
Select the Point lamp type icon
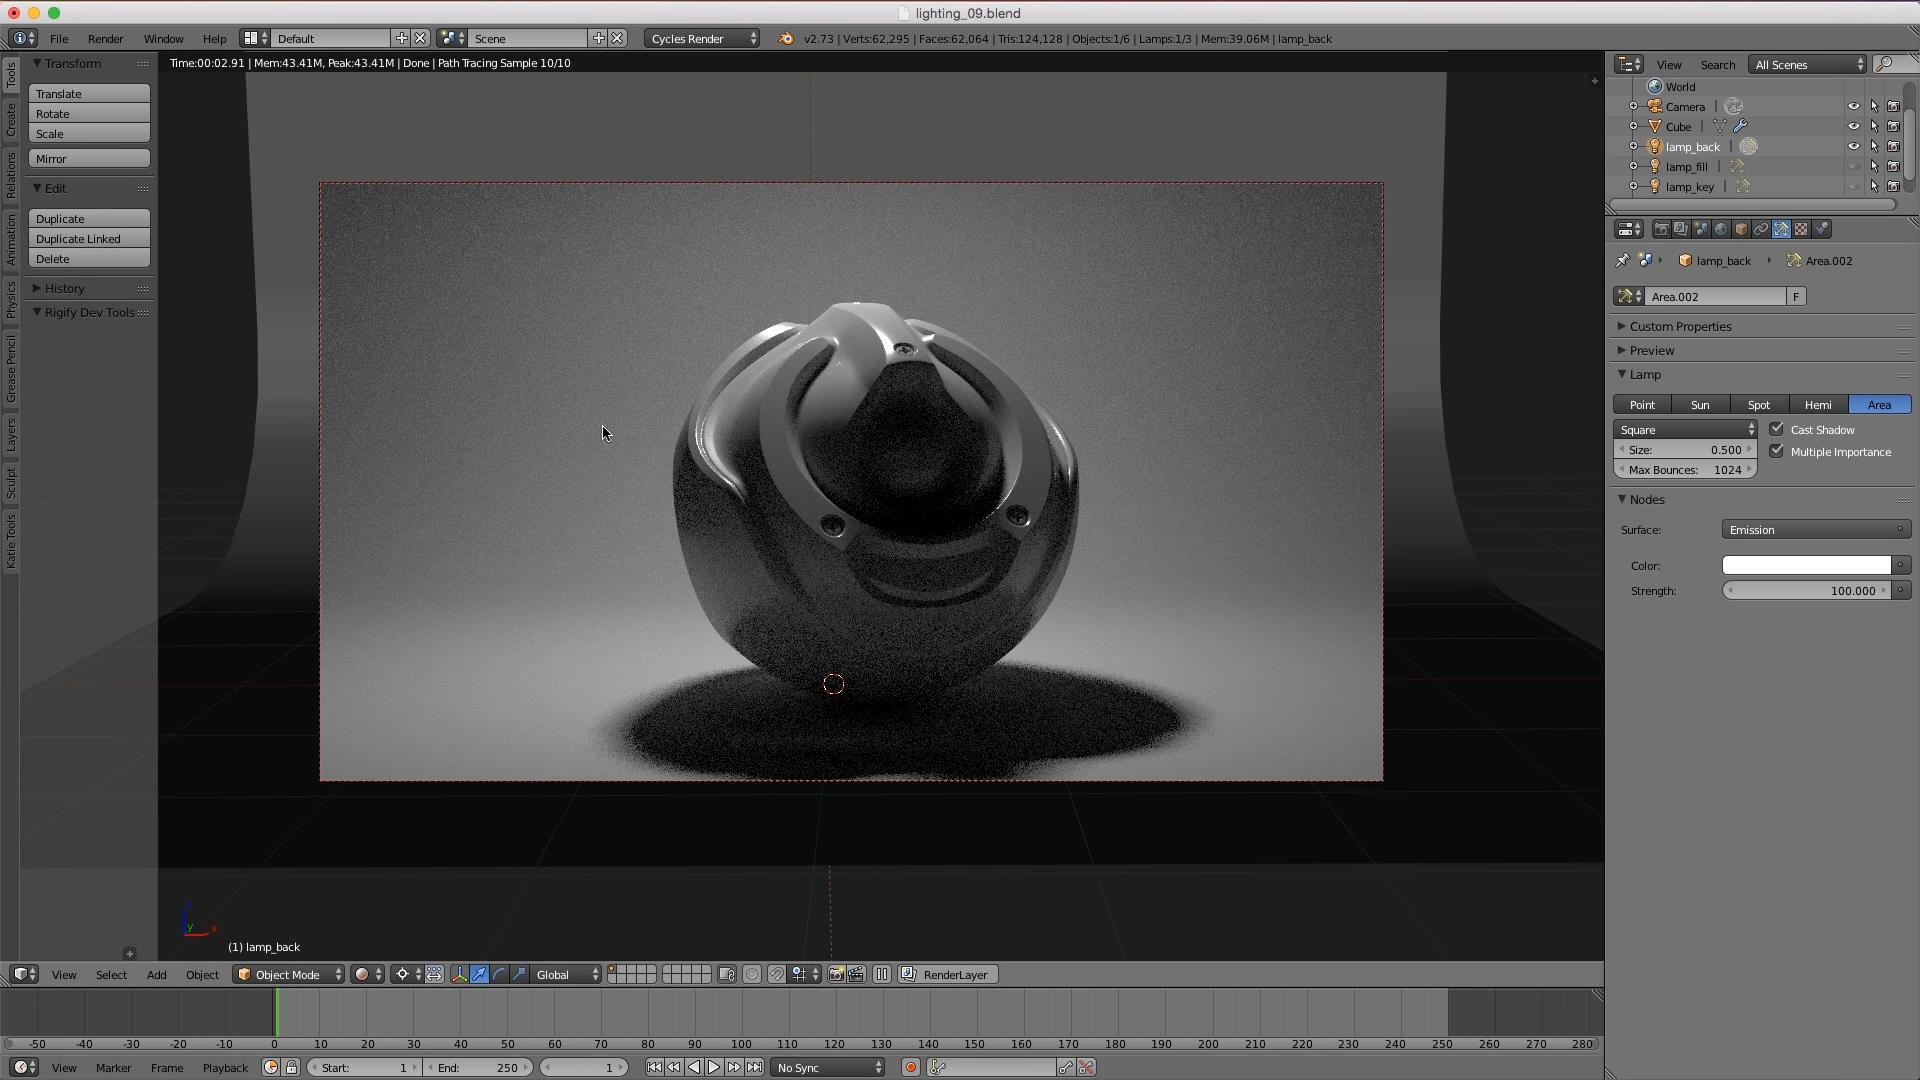(1642, 405)
